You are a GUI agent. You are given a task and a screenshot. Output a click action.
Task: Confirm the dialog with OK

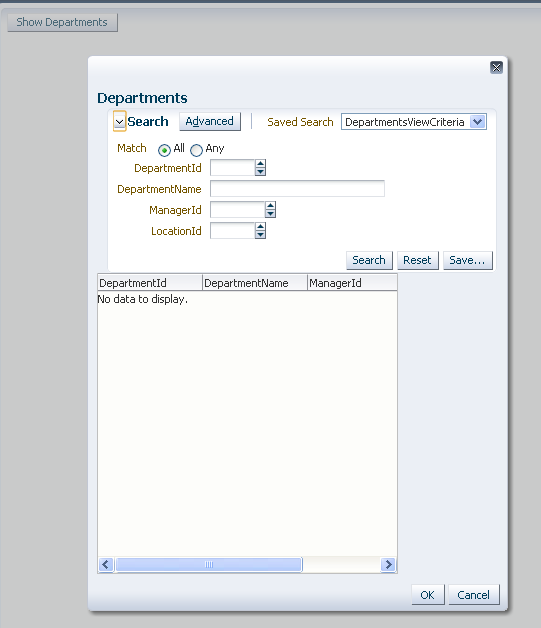428,595
